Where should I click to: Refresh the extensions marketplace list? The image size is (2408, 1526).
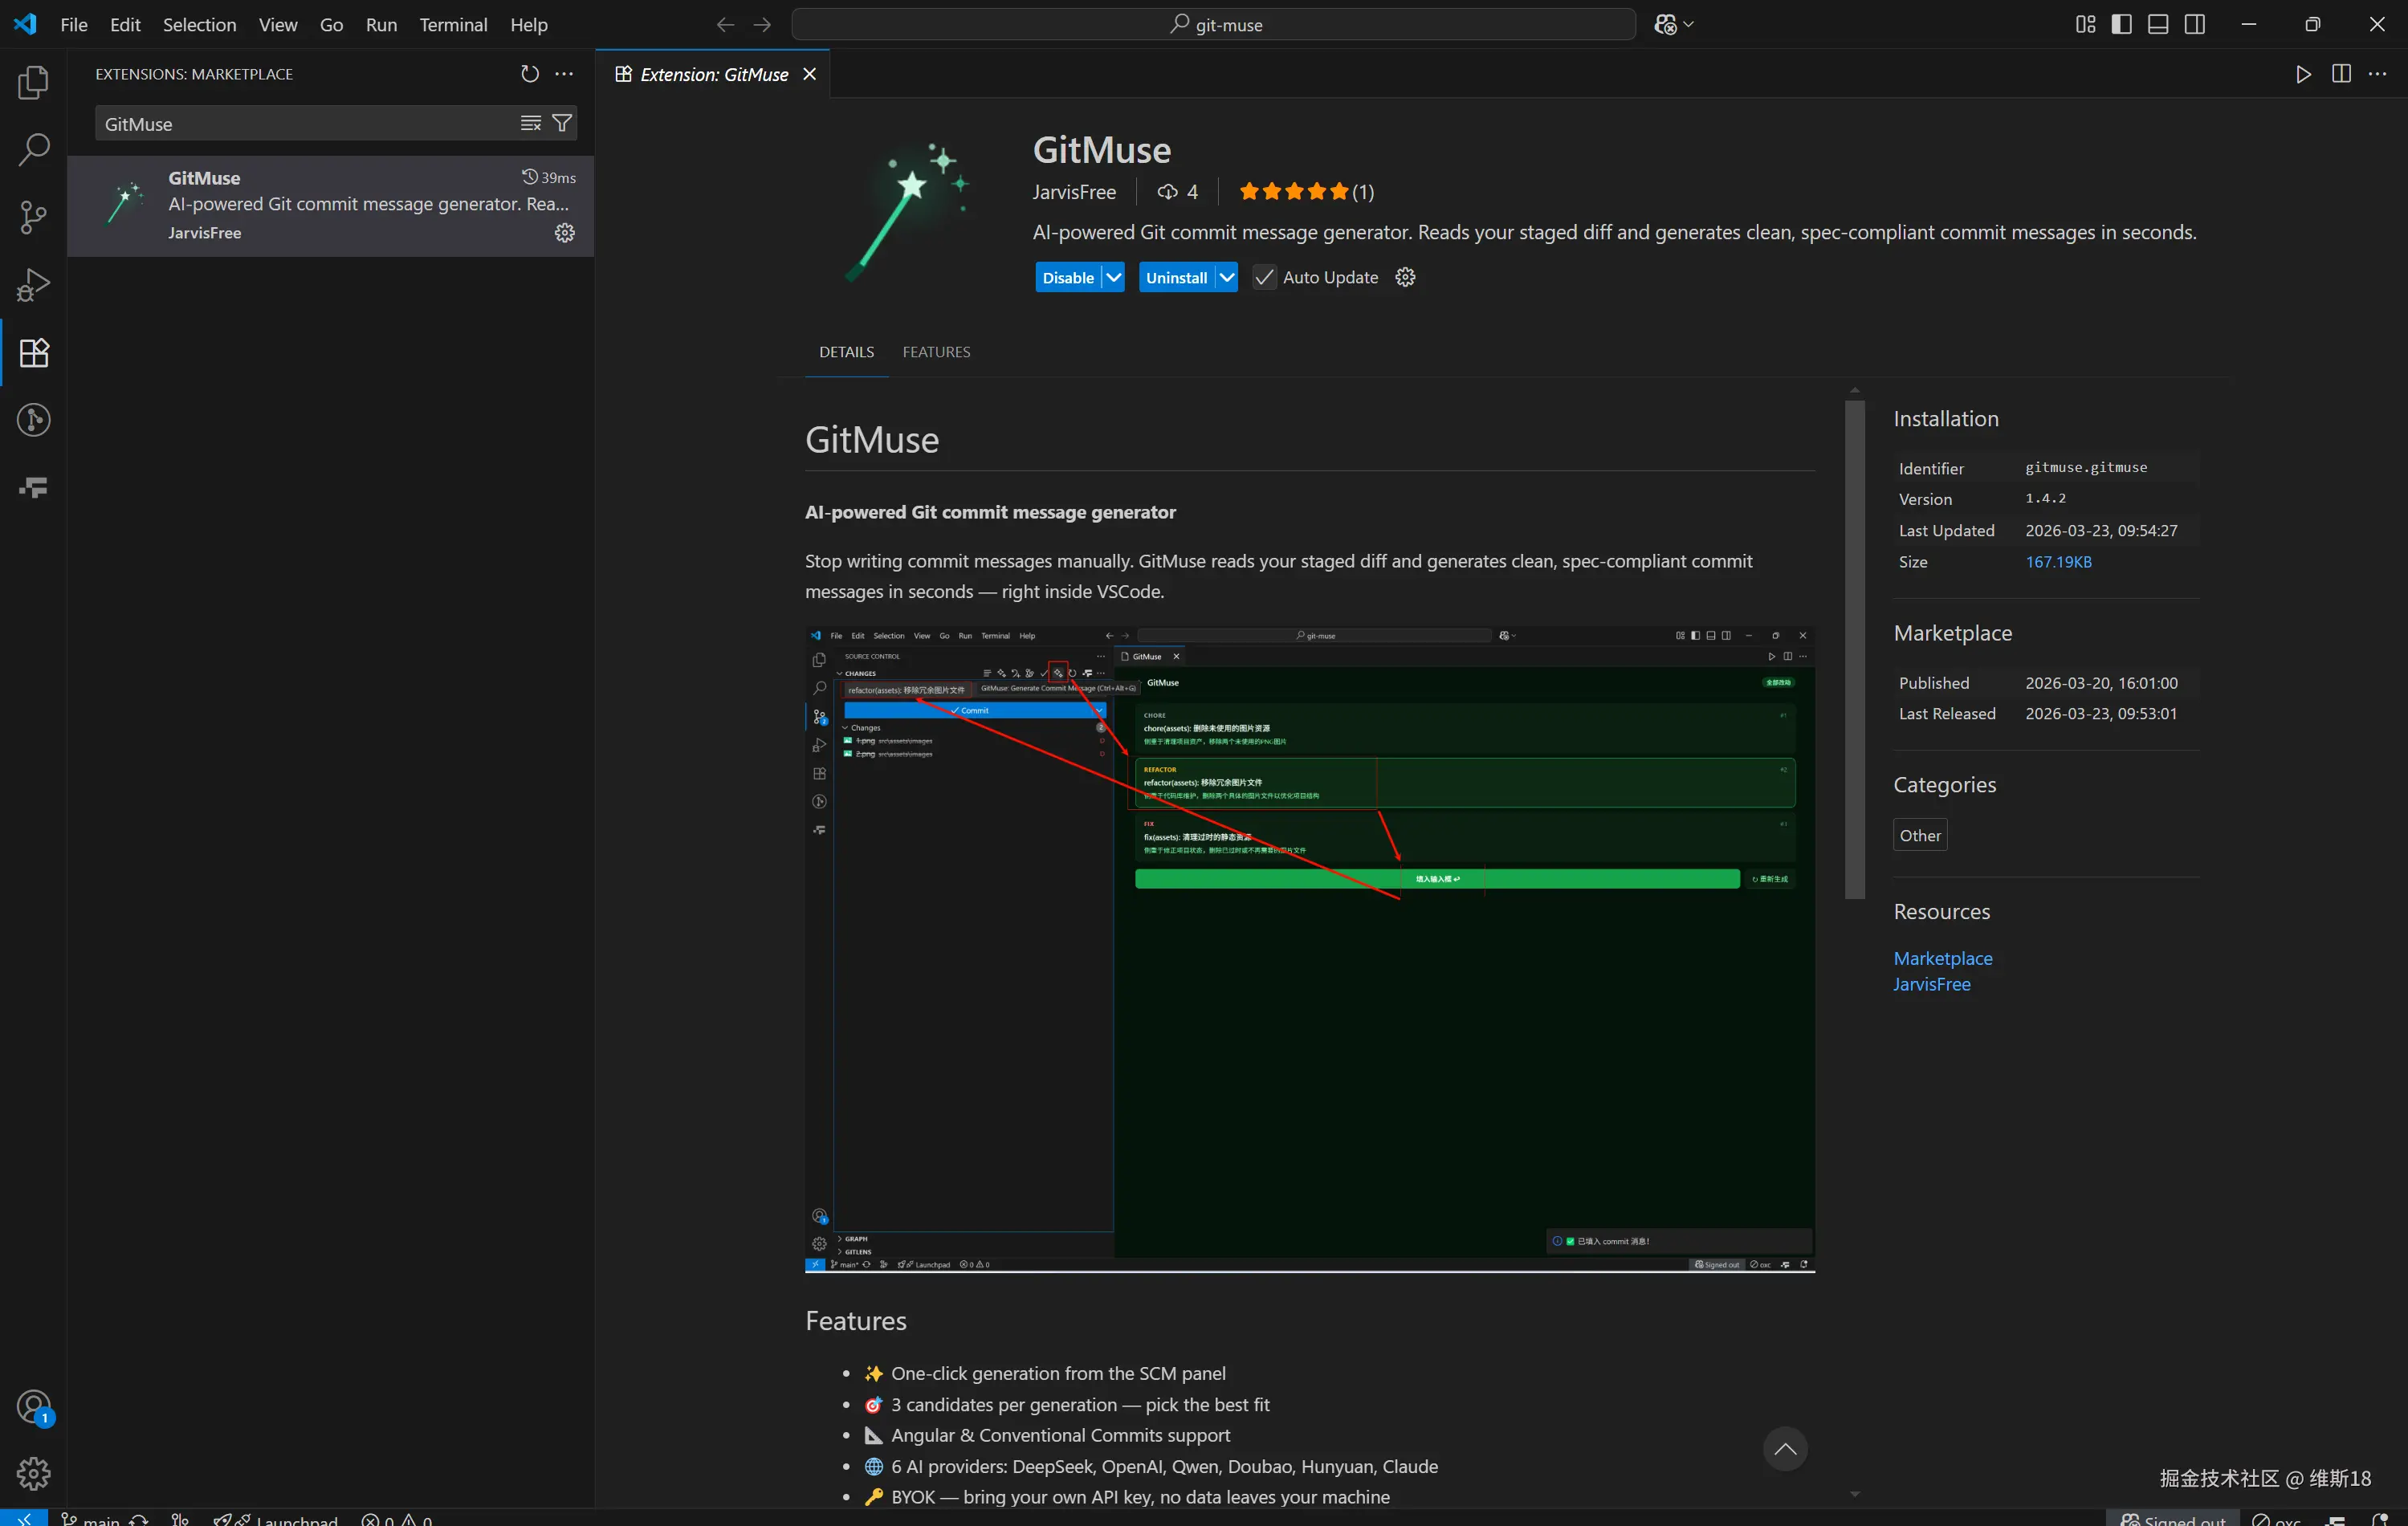click(x=529, y=74)
